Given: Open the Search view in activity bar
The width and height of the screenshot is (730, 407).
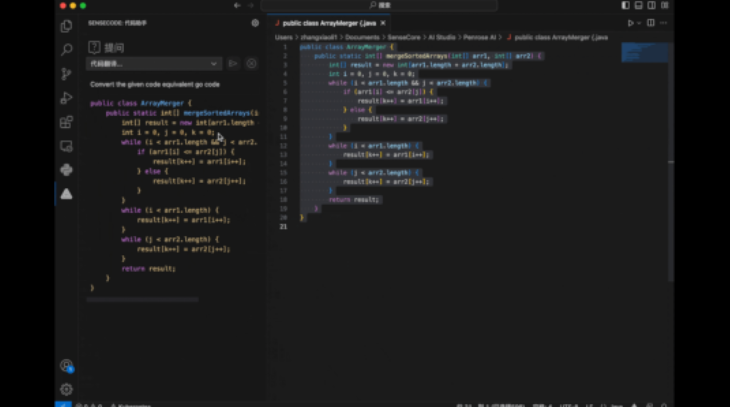Looking at the screenshot, I should (67, 49).
